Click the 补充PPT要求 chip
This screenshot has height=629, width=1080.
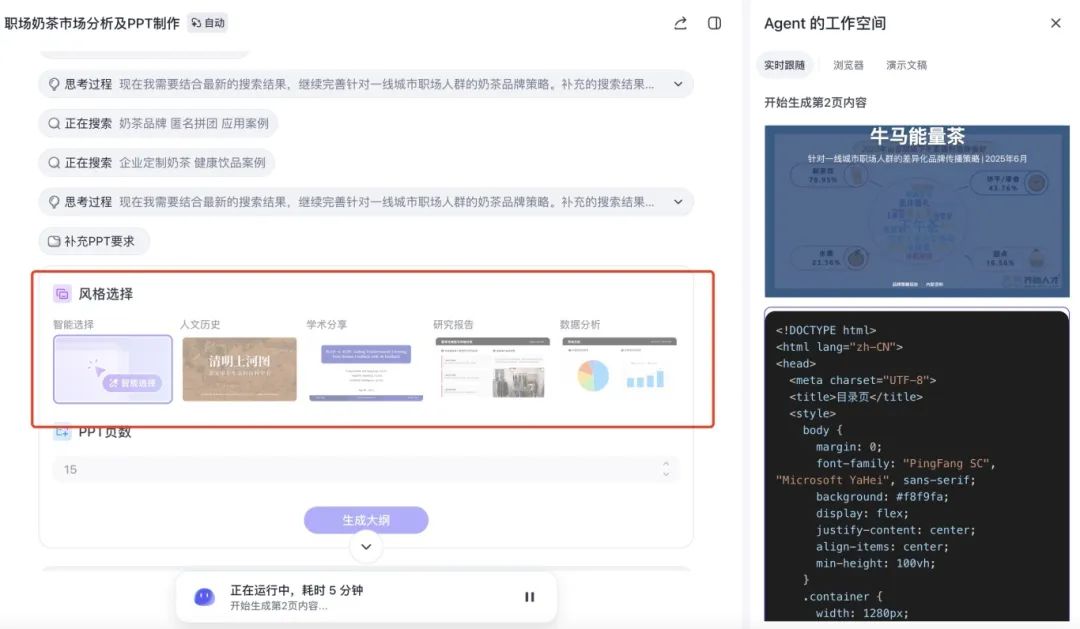point(94,241)
